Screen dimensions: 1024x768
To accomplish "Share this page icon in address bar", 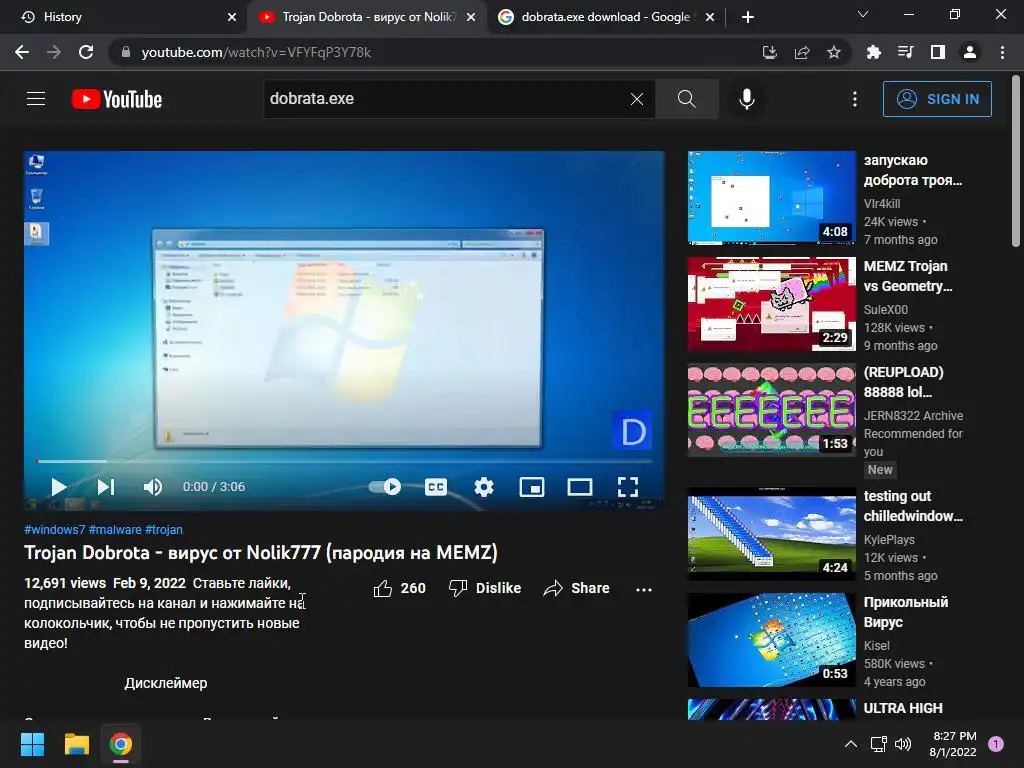I will (x=802, y=52).
